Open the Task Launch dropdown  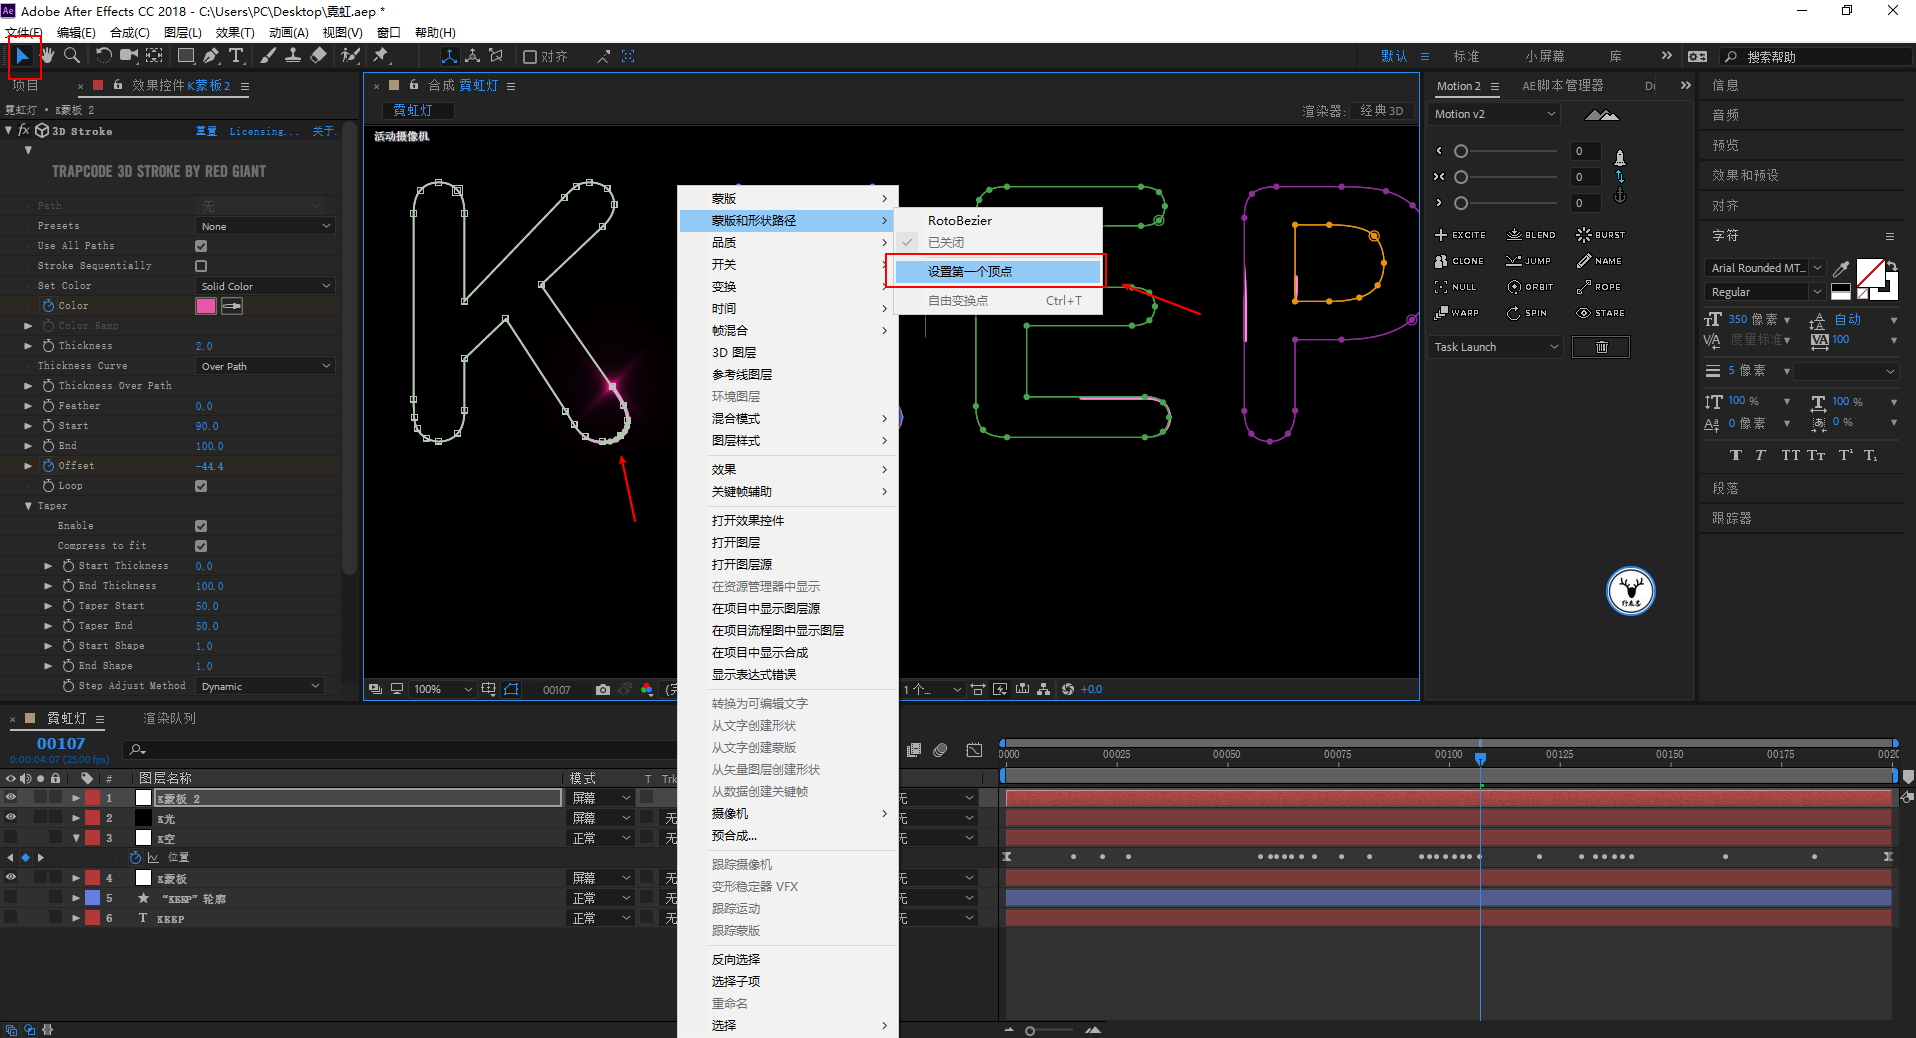tap(1495, 347)
